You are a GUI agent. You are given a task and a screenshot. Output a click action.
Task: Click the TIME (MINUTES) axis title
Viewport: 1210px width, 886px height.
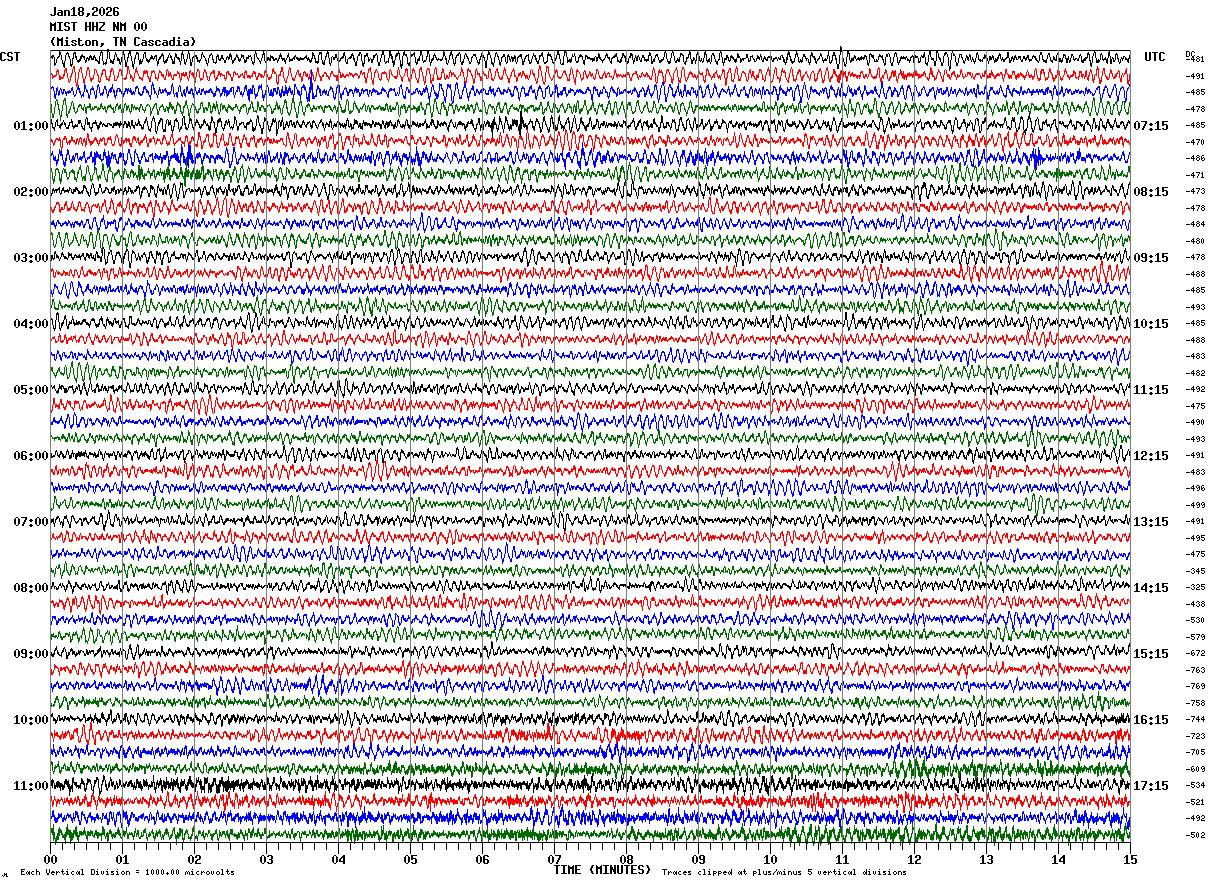(x=602, y=870)
